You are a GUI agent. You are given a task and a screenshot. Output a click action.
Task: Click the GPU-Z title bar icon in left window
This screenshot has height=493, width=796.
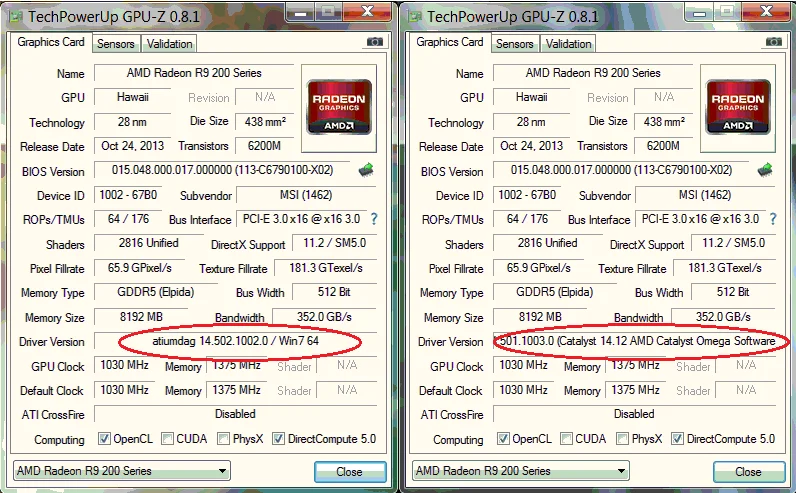(16, 17)
